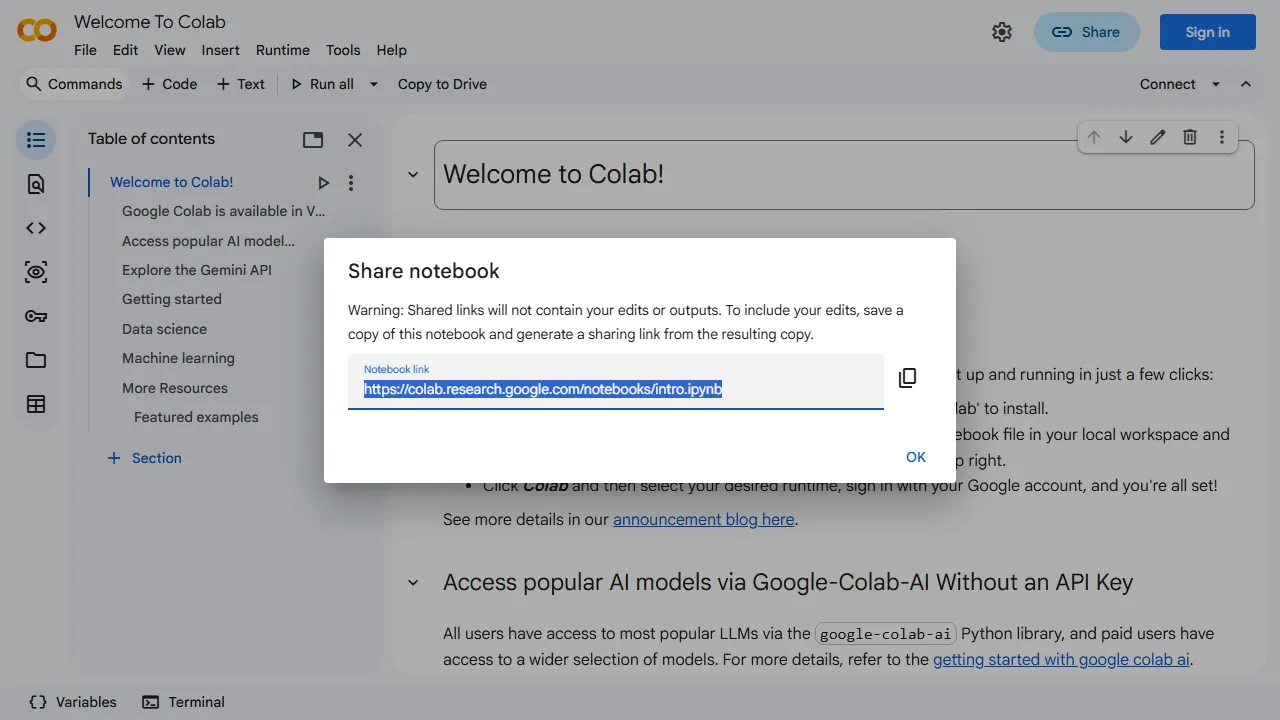Click the Sign in button
1280x720 pixels.
tap(1207, 32)
